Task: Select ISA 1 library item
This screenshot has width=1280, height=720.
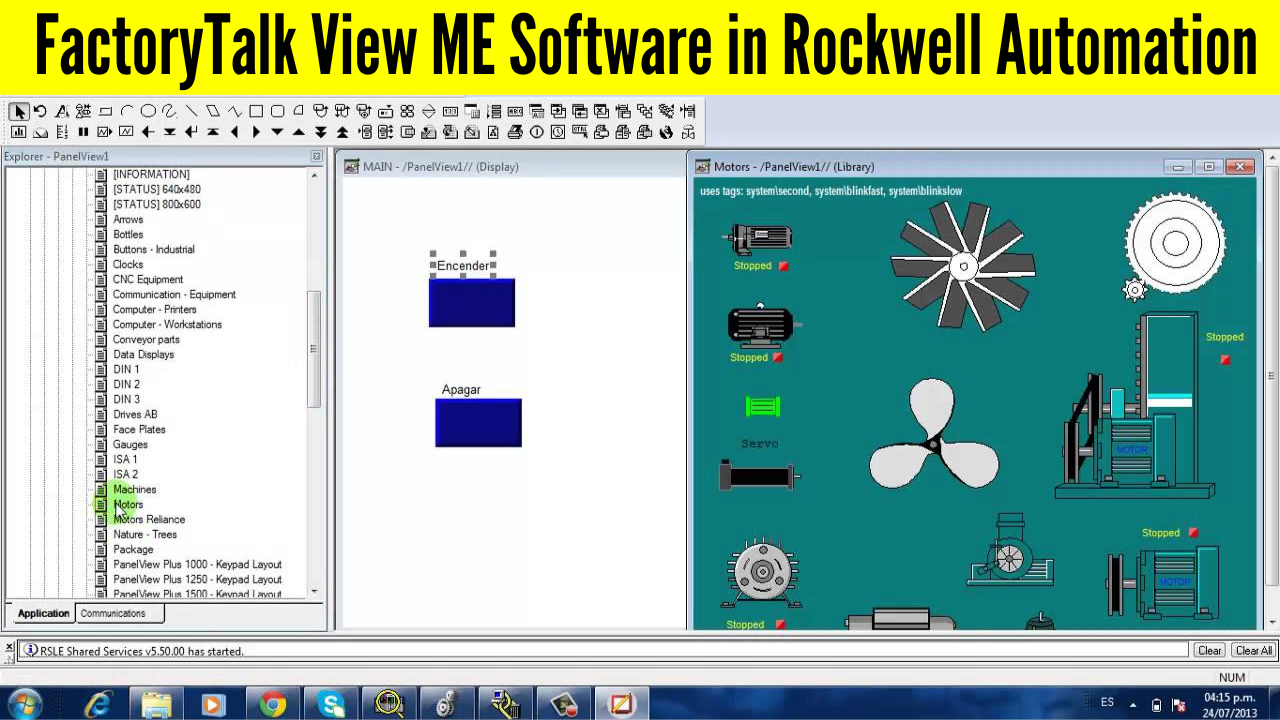Action: (x=125, y=459)
